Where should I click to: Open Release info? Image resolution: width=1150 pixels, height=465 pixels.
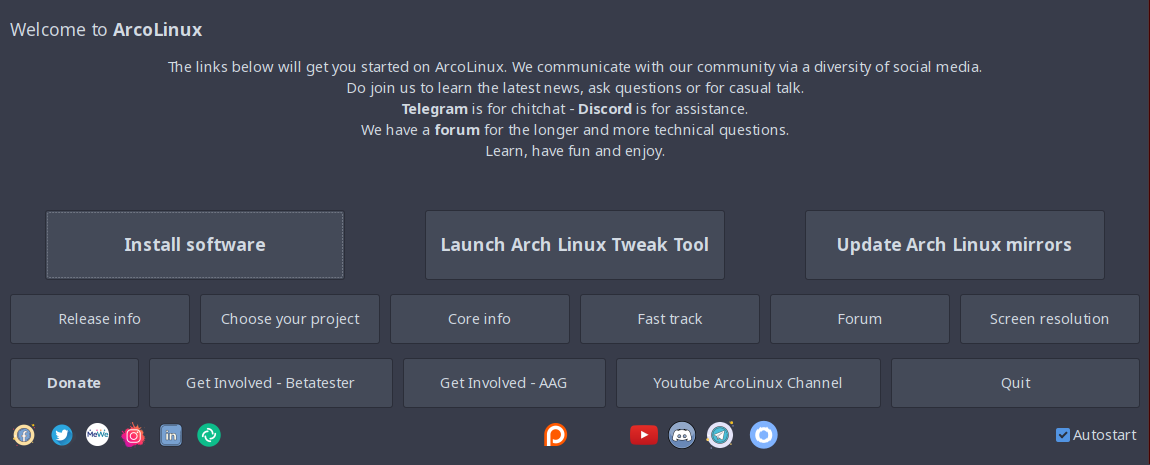[100, 319]
